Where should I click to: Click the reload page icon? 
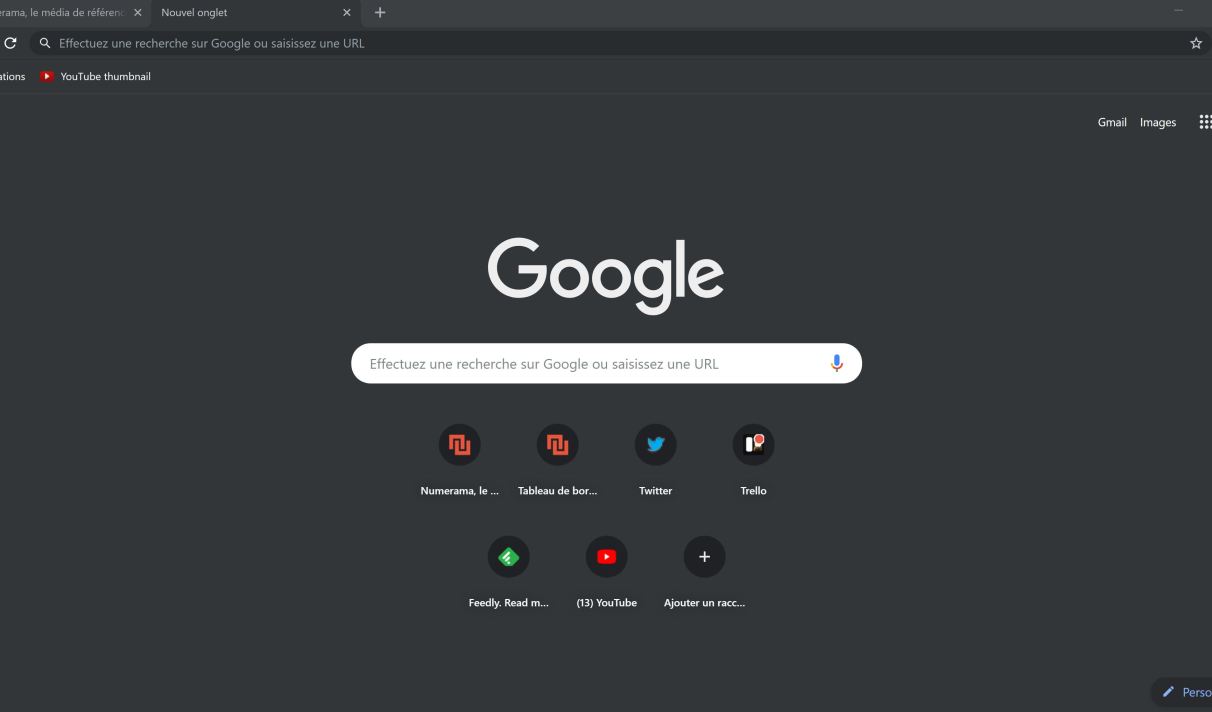pyautogui.click(x=10, y=43)
